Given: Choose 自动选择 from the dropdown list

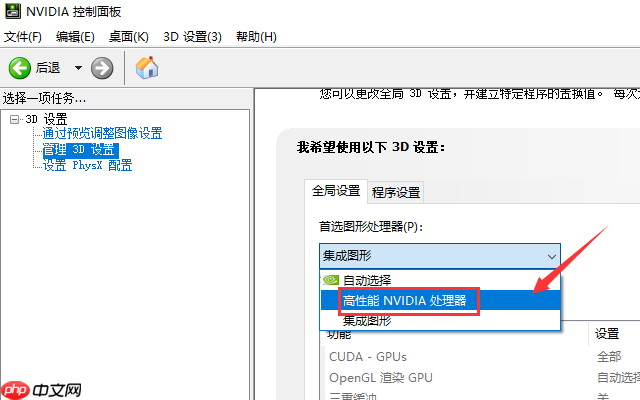Looking at the screenshot, I should [440, 280].
